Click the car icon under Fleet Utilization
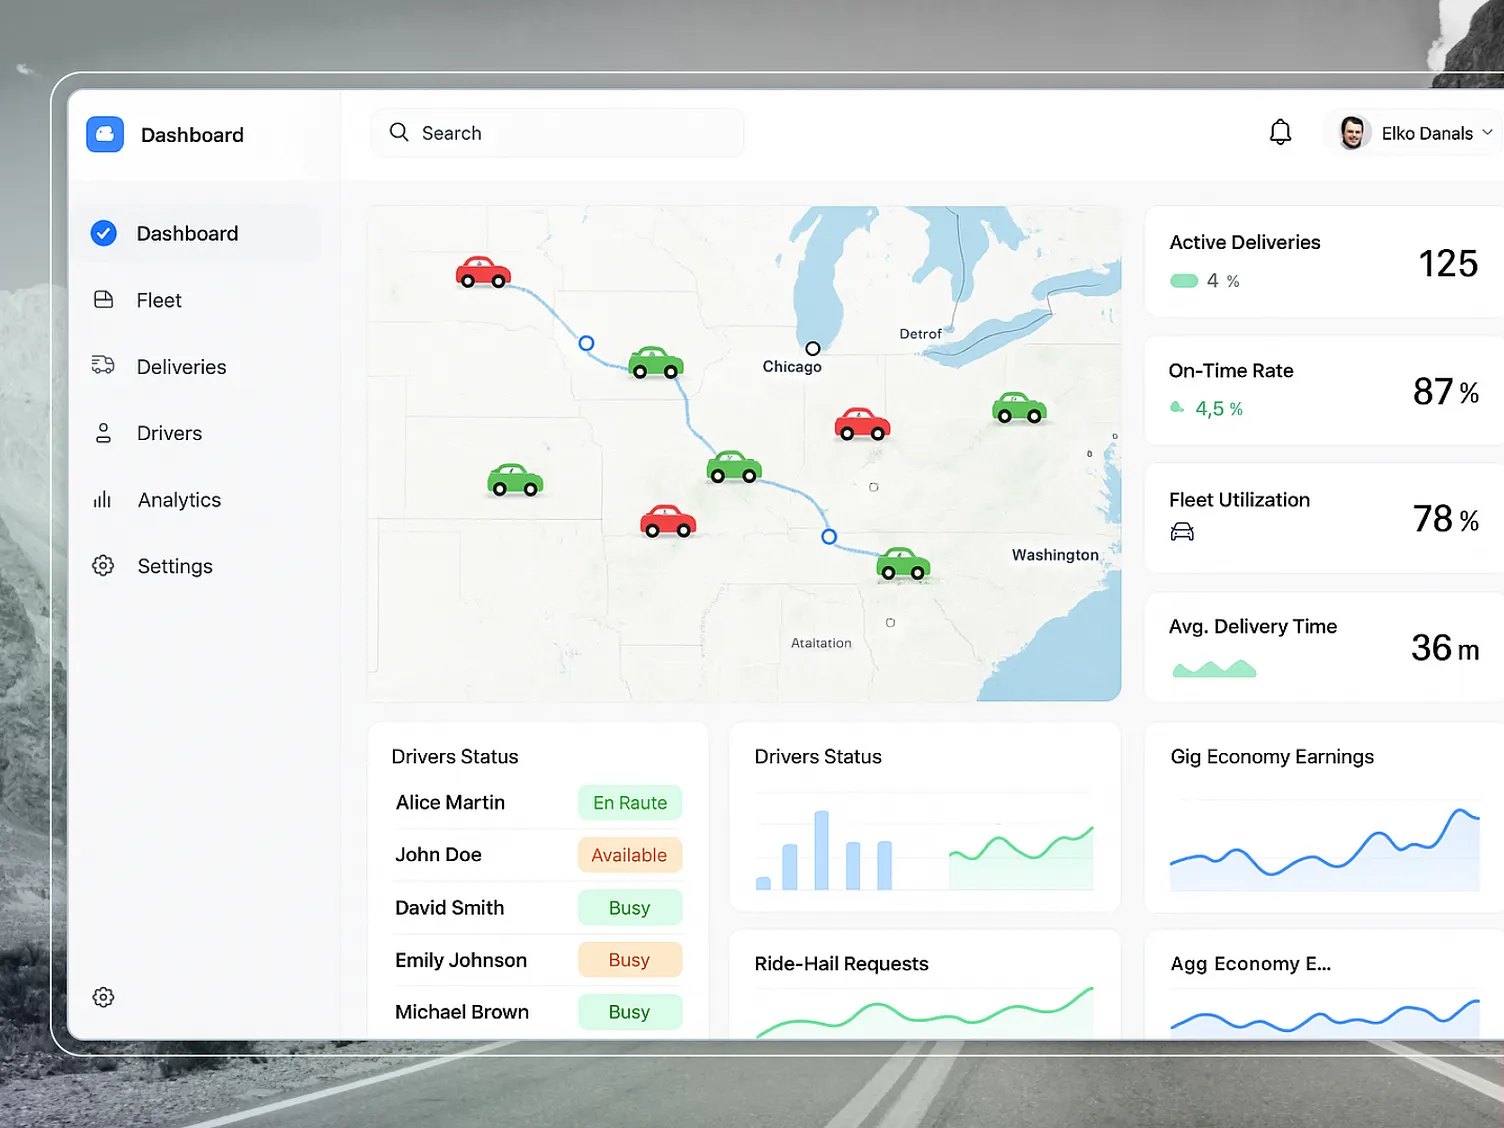1504x1128 pixels. coord(1182,532)
